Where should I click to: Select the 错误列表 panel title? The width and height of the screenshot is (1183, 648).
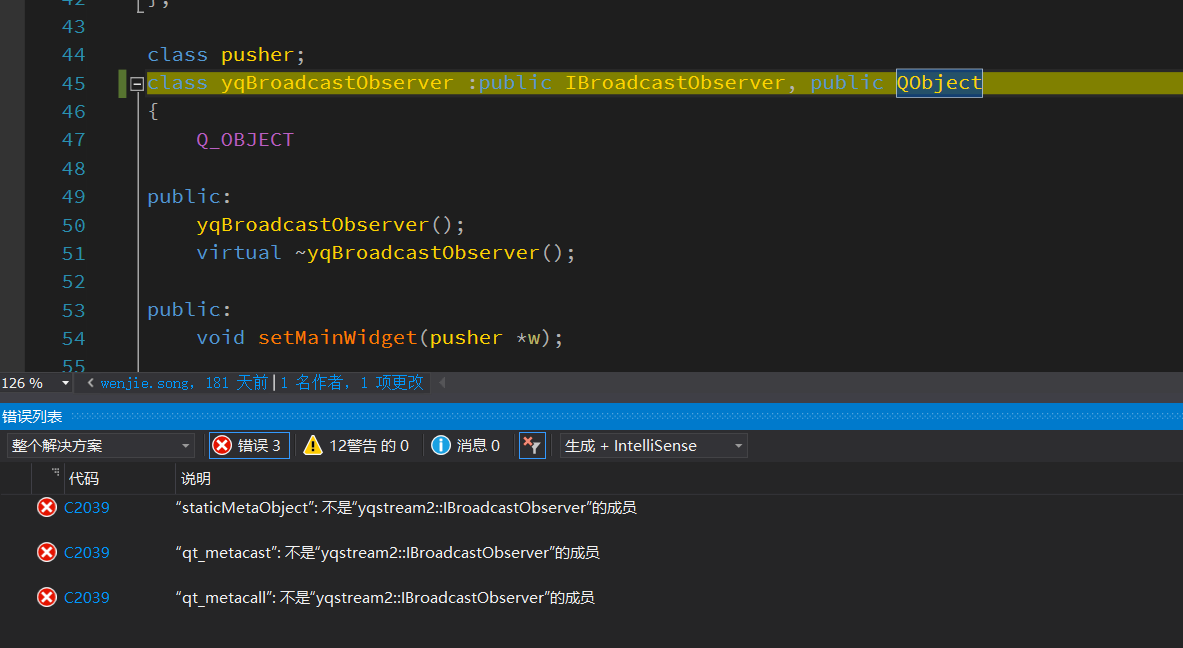[x=33, y=416]
